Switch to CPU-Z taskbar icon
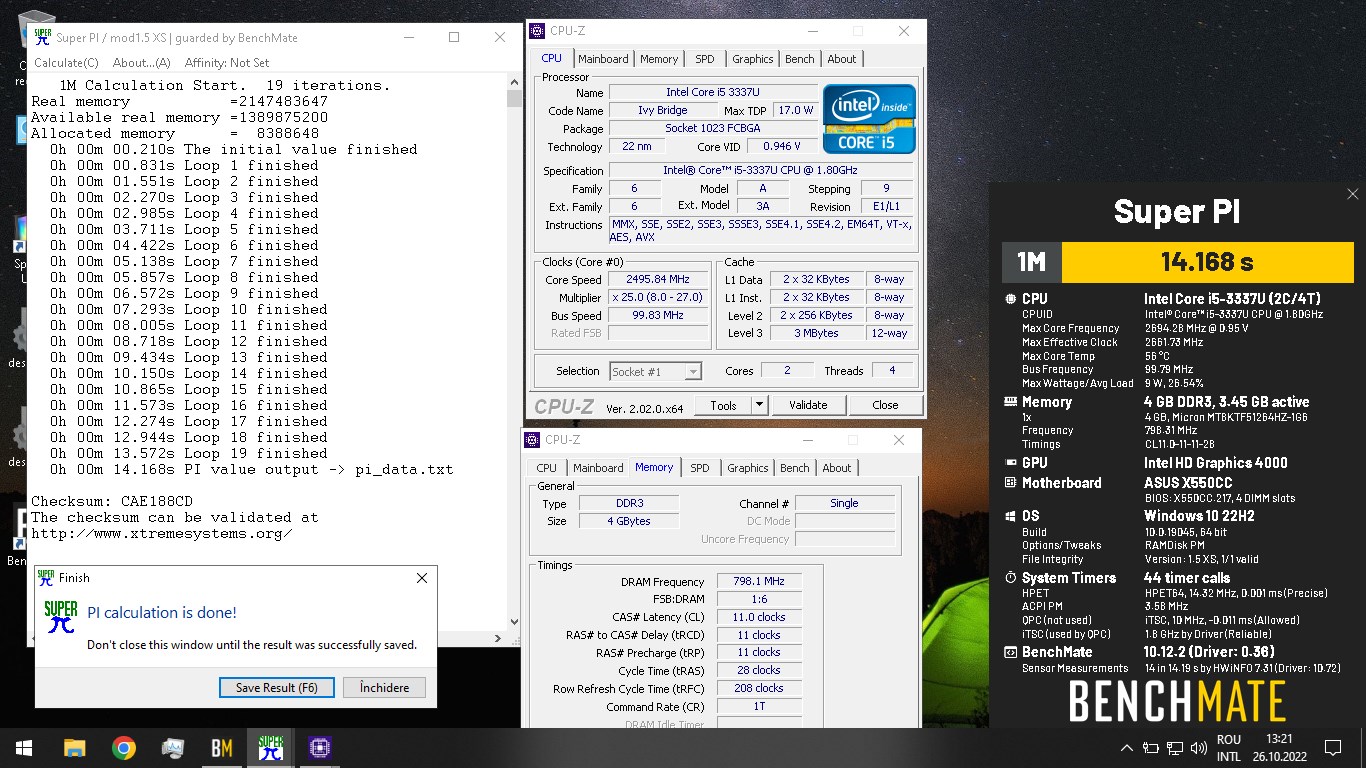 tap(319, 748)
